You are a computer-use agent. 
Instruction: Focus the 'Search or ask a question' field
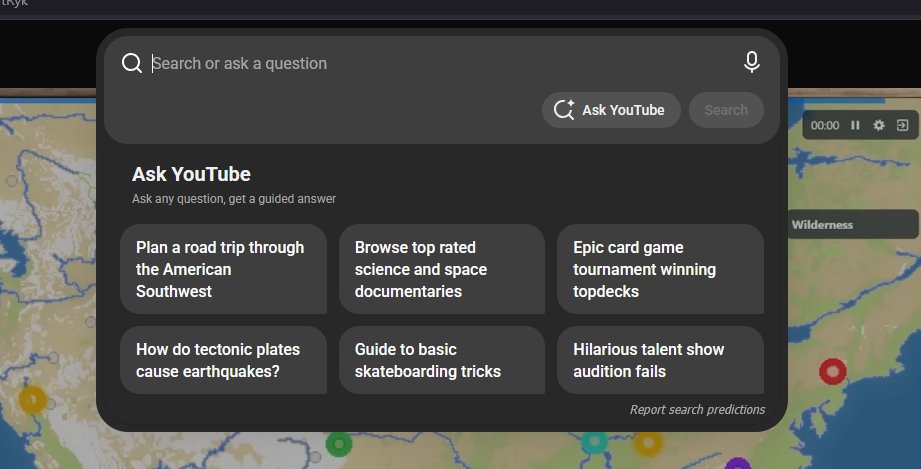441,63
